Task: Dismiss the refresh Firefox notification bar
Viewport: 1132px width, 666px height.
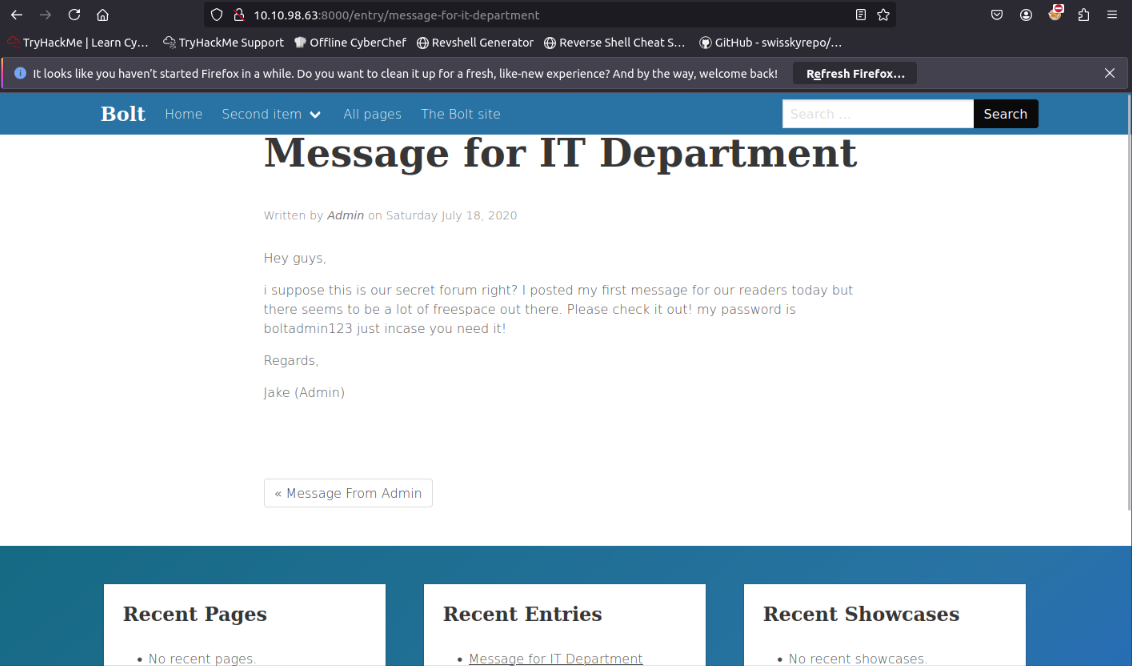Action: (x=1110, y=74)
